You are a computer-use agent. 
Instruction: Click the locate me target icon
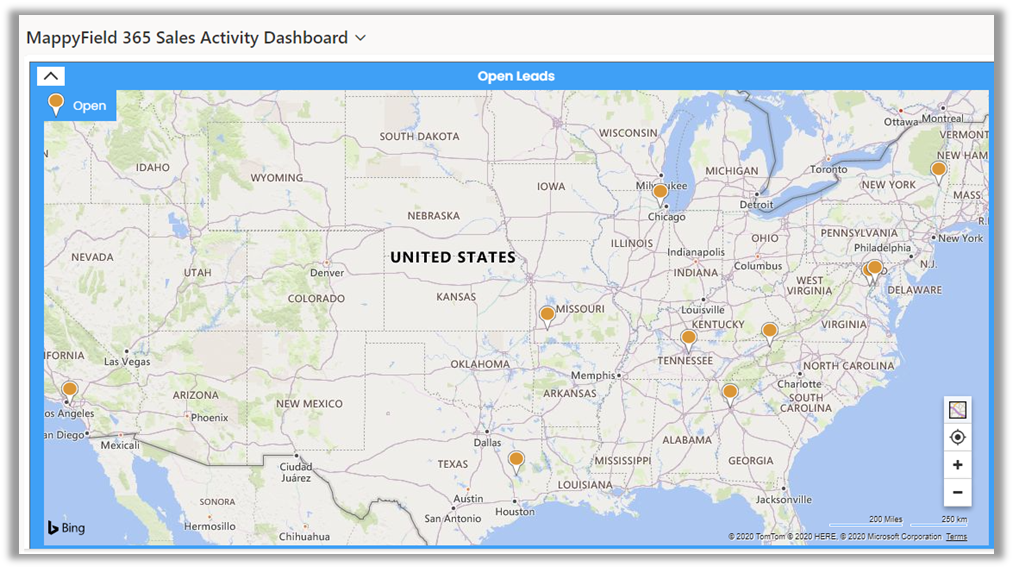[x=957, y=437]
